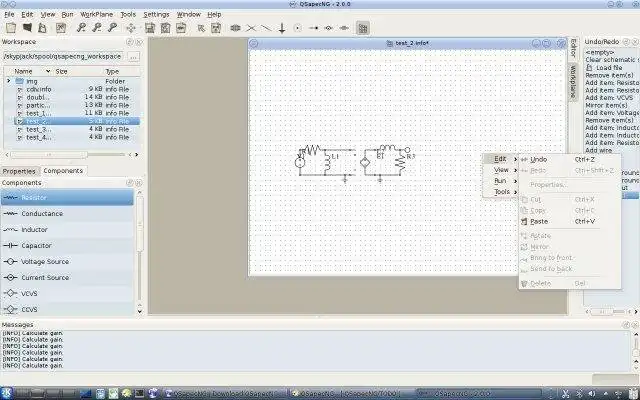This screenshot has width=640, height=400.
Task: Click the workspace browse button
Action: [x=133, y=56]
